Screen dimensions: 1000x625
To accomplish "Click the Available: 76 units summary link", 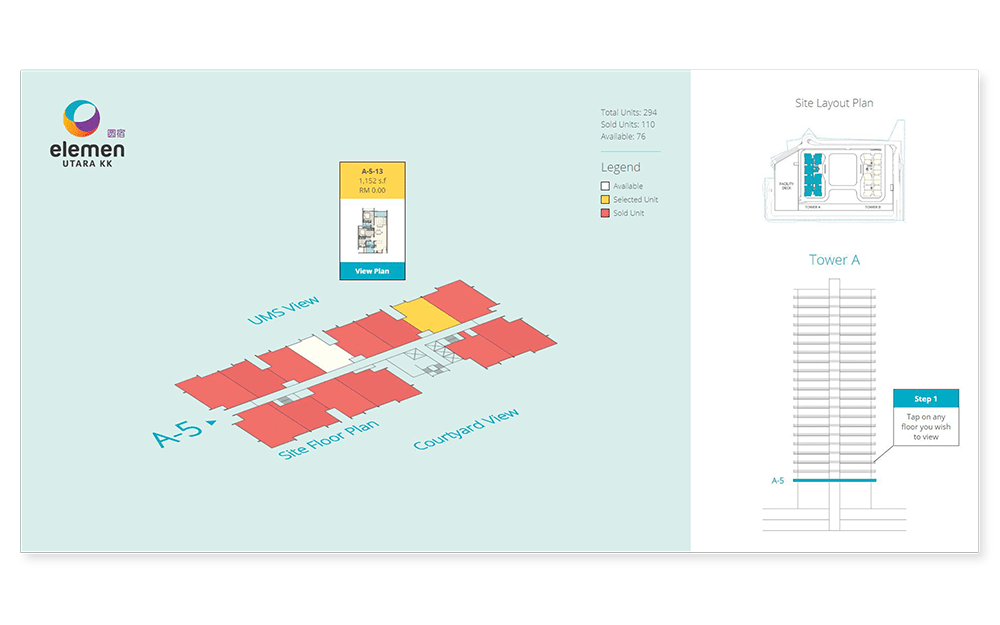I will [x=622, y=136].
